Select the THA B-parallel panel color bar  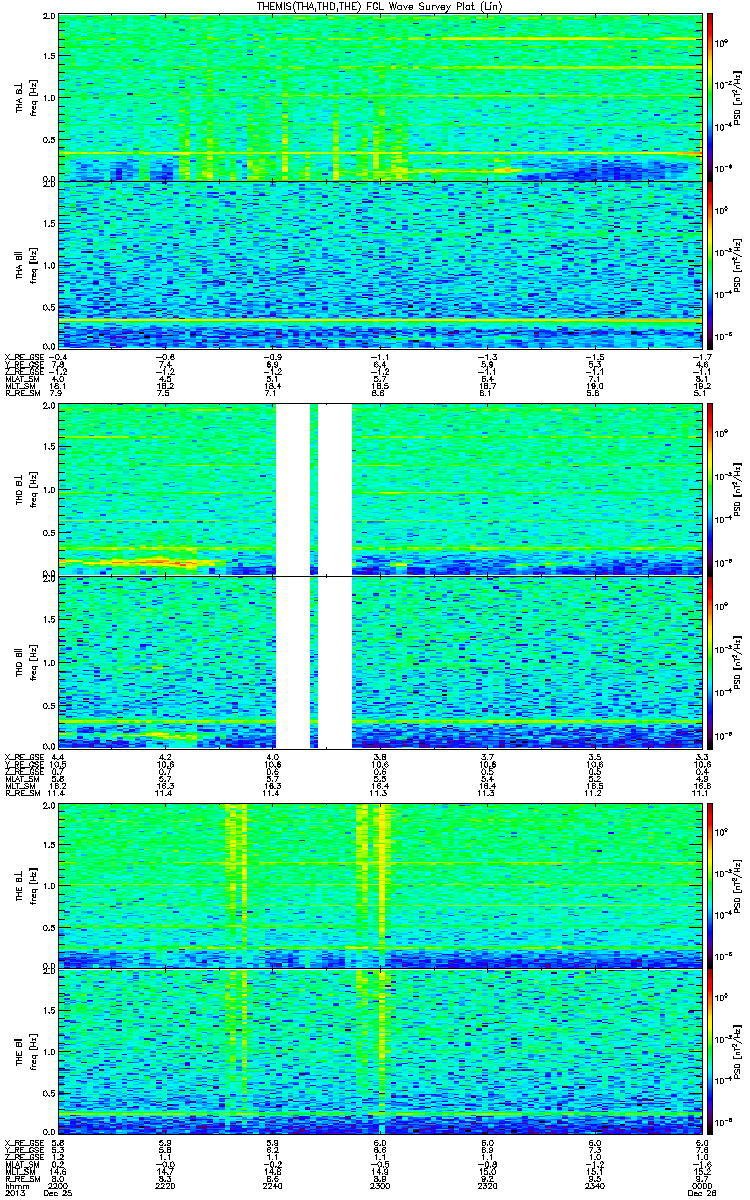click(710, 265)
